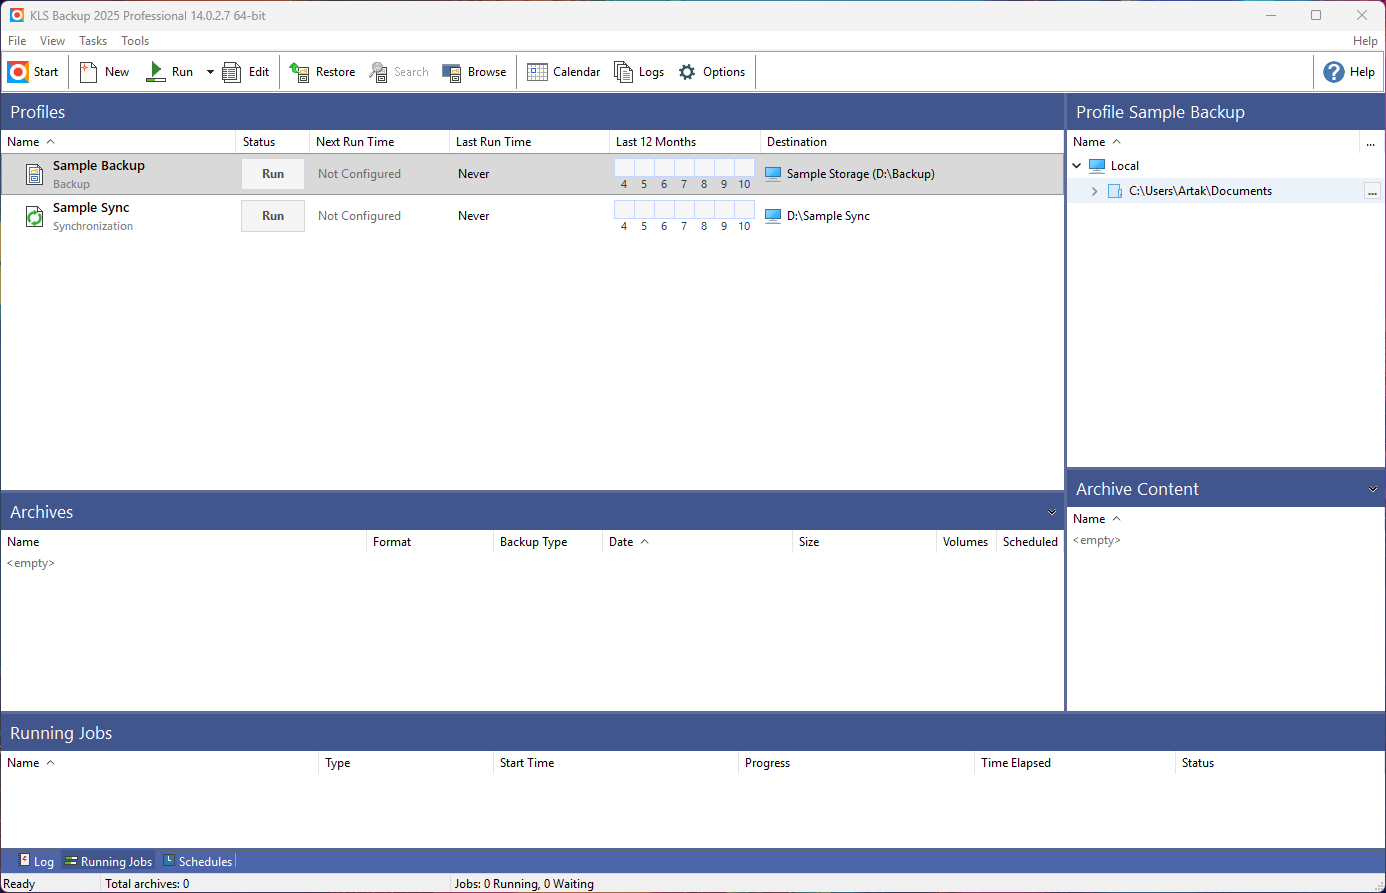Collapse the Local tree node

(x=1077, y=166)
